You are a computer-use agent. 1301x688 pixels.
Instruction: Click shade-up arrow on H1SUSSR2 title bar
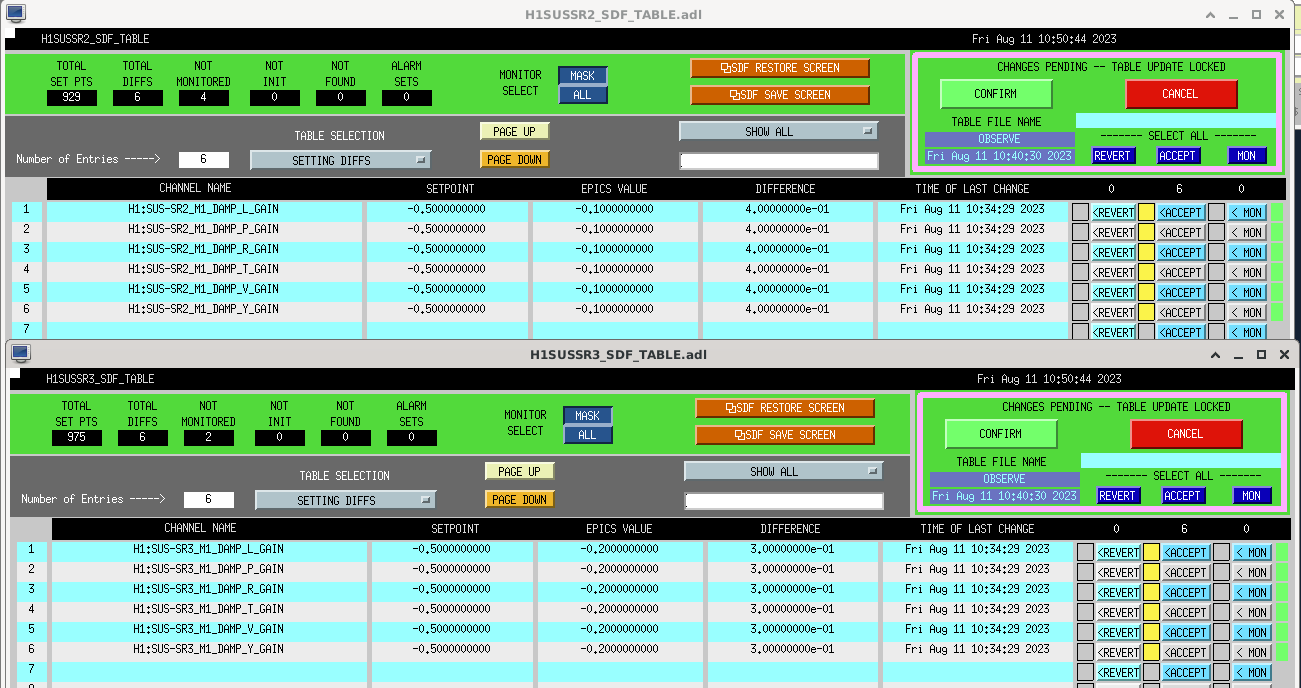(x=1211, y=15)
